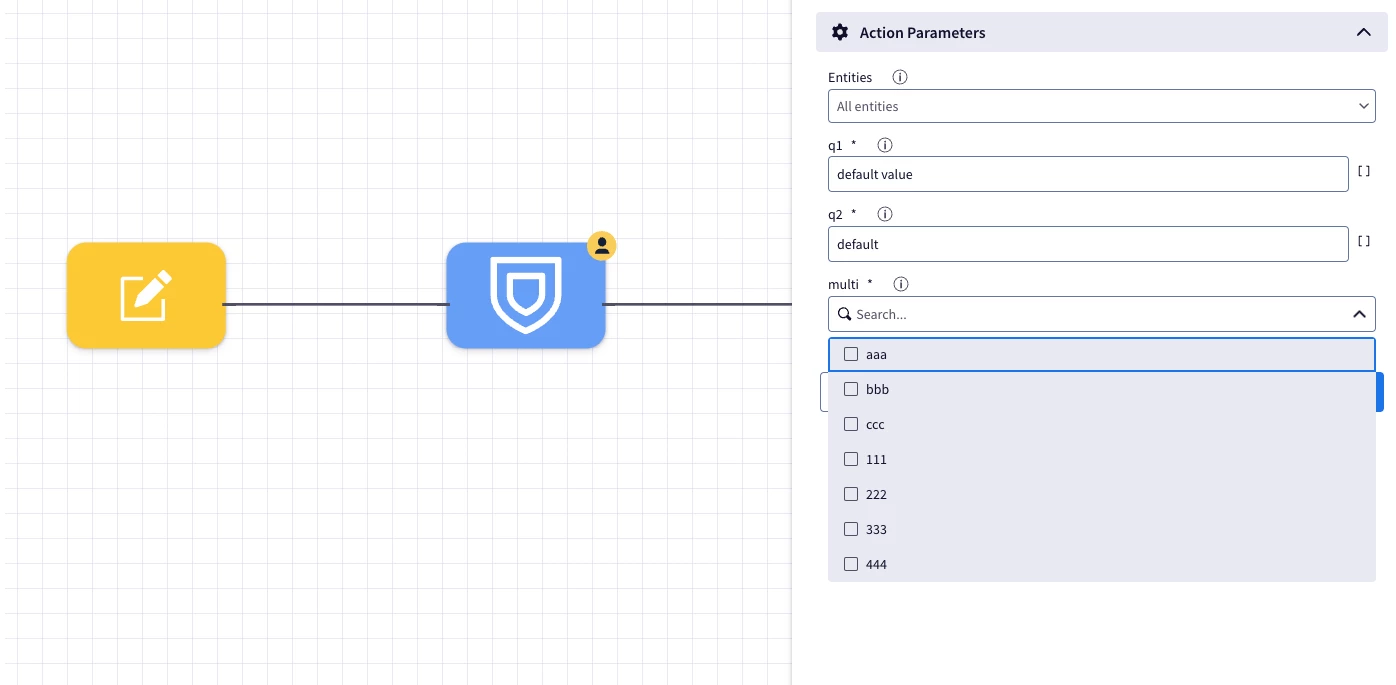
Task: Click the user badge on shield node
Action: click(x=601, y=245)
